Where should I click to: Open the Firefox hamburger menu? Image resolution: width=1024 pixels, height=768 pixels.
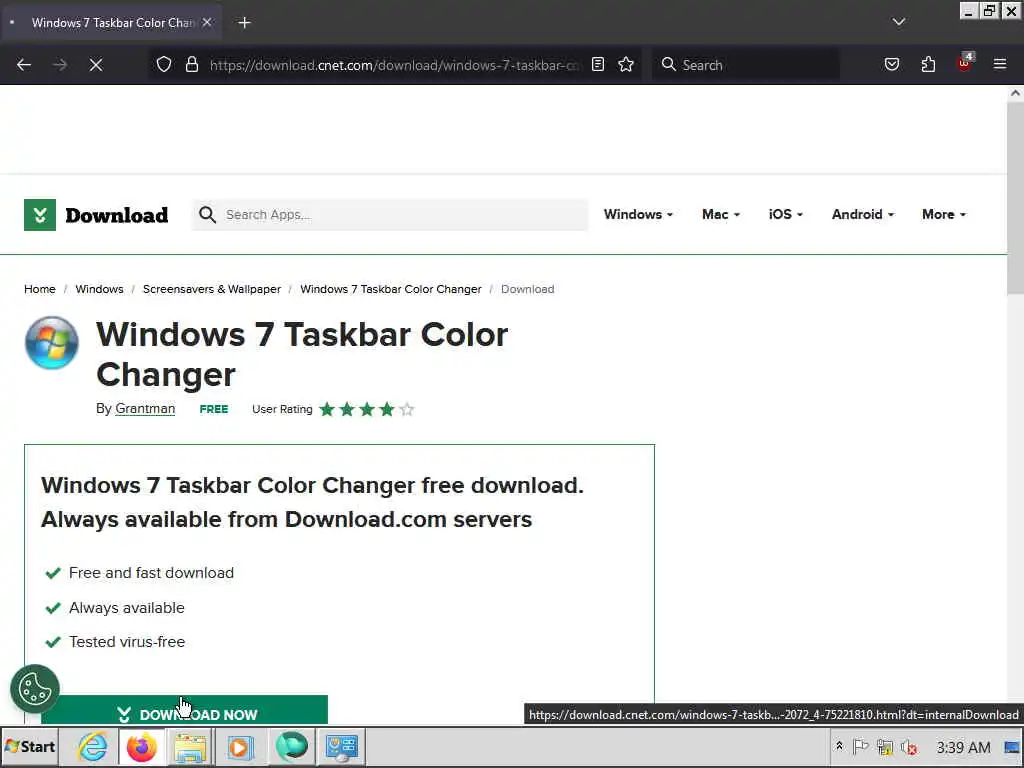coord(1000,64)
